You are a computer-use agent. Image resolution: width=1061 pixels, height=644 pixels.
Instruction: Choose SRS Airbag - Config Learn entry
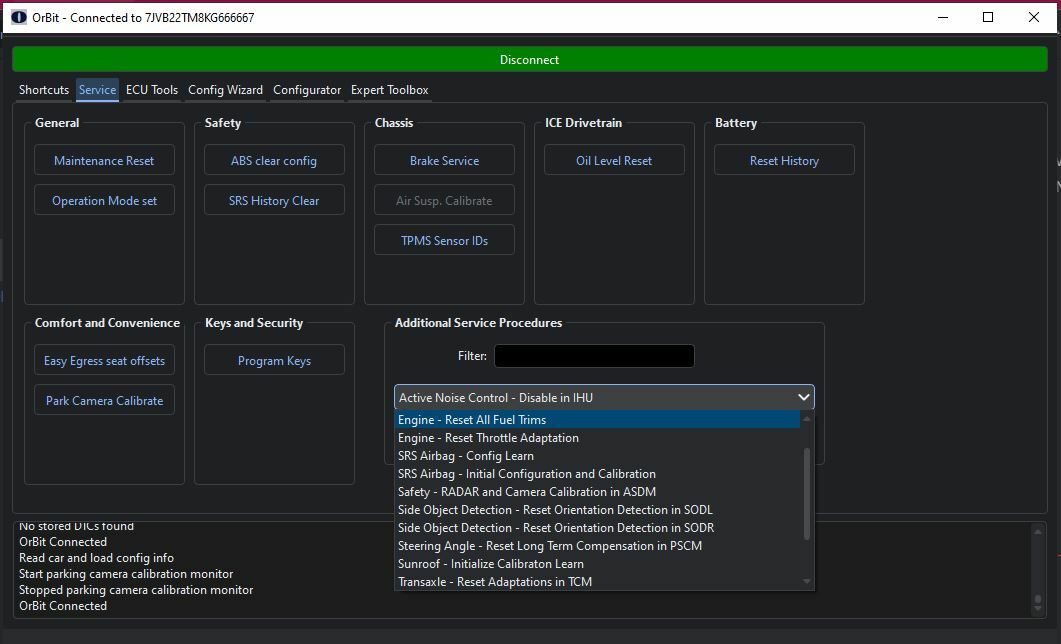point(465,456)
